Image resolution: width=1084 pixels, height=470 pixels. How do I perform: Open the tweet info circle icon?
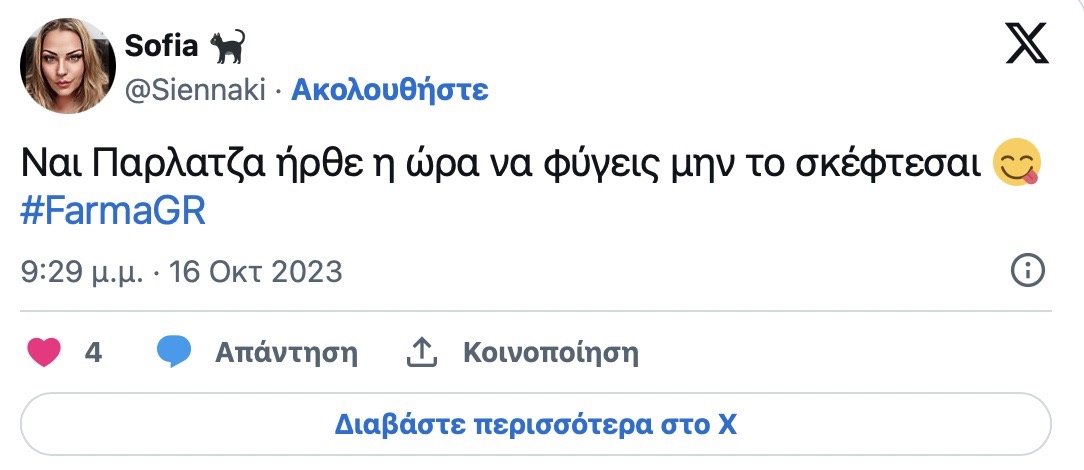tap(1028, 270)
